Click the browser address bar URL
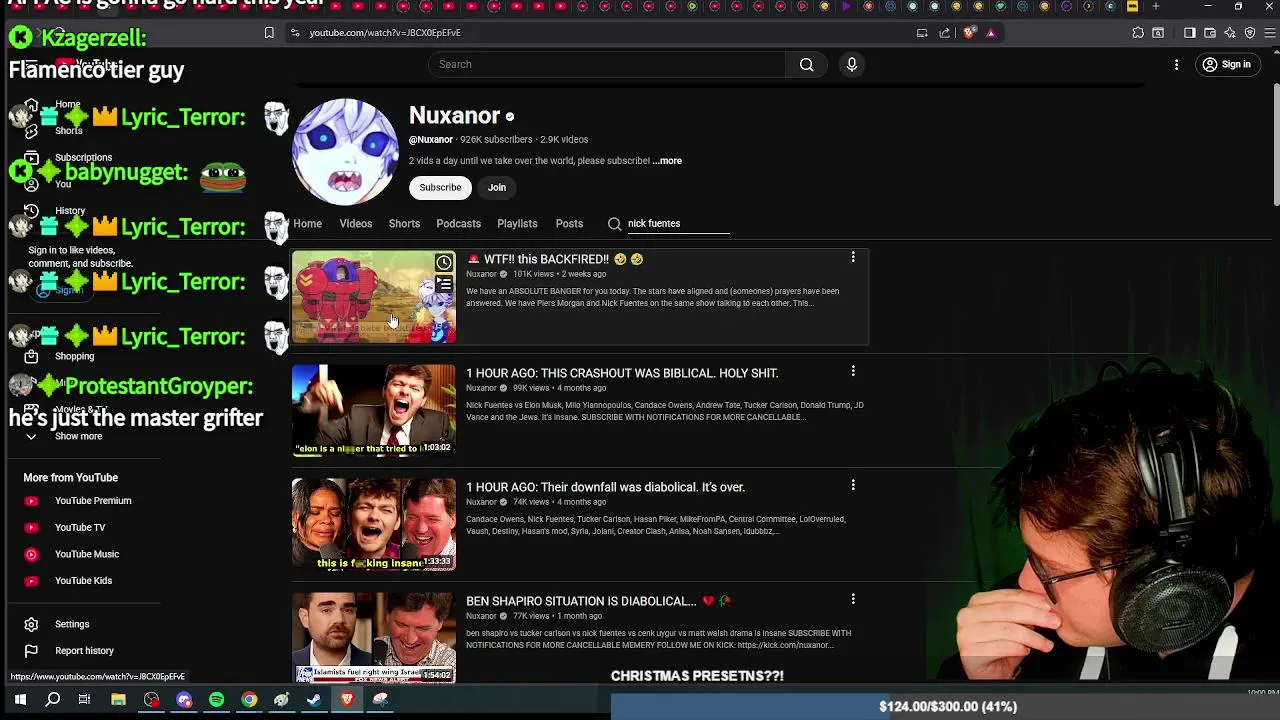The height and width of the screenshot is (720, 1280). 385,33
